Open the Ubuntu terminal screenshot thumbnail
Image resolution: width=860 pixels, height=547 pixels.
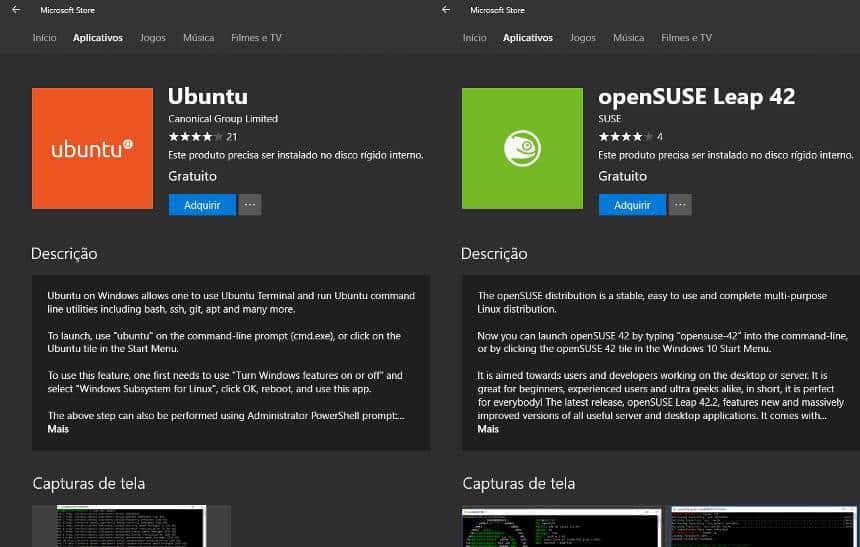132,526
